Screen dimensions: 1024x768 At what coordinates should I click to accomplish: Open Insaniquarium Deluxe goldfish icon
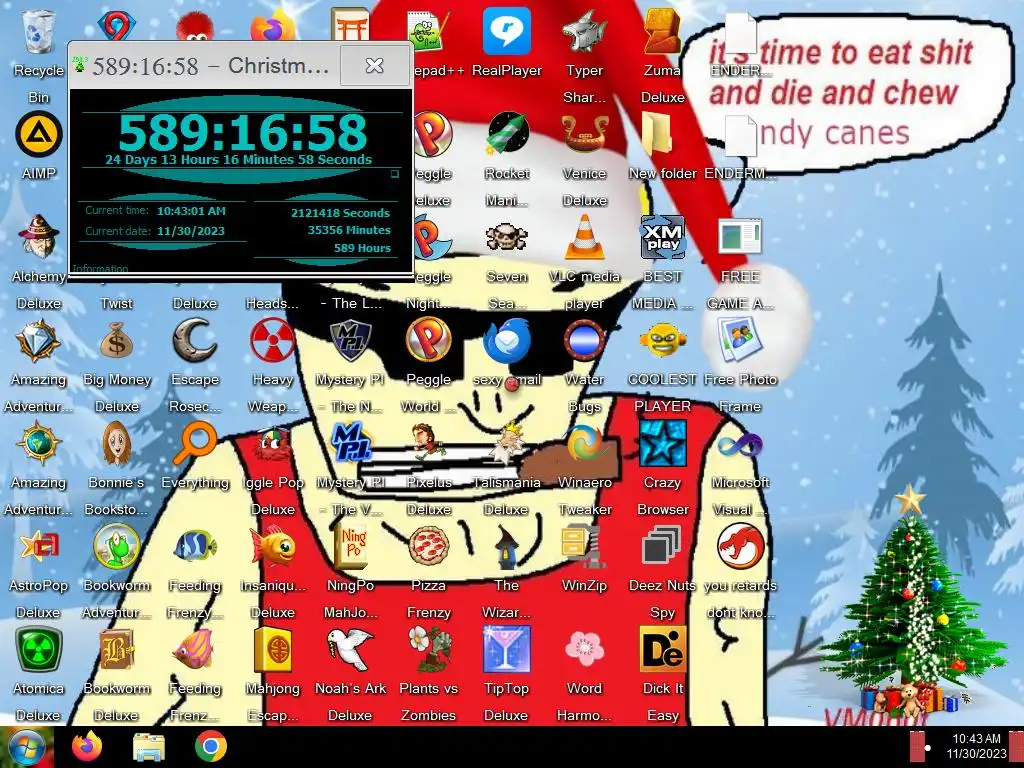272,546
